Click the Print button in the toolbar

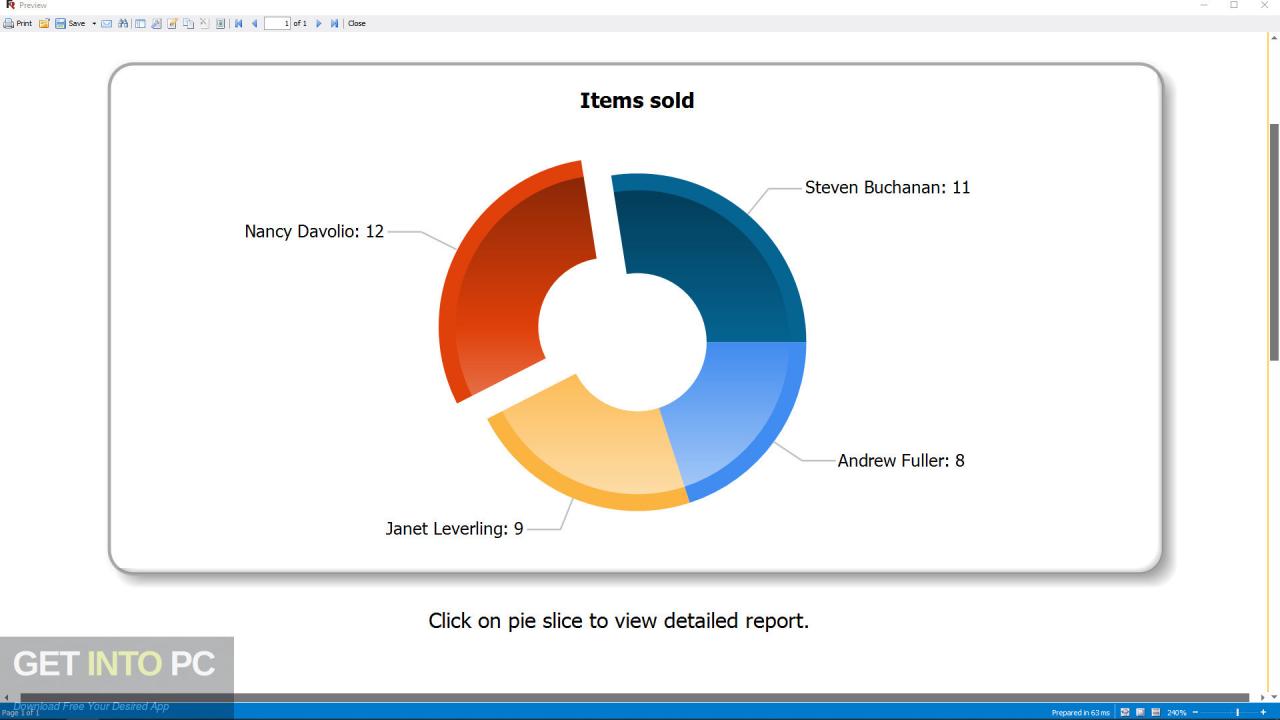click(18, 23)
